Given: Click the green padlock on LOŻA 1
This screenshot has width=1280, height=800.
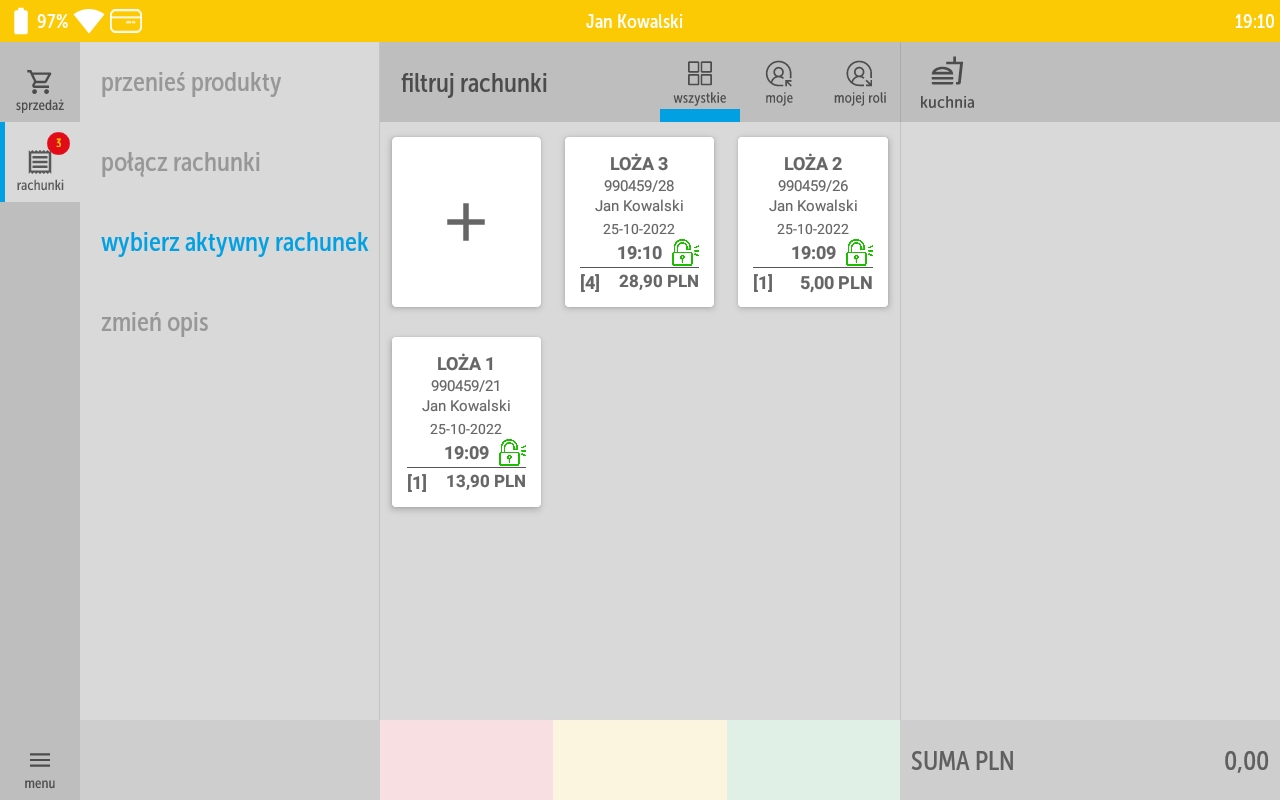Looking at the screenshot, I should tap(511, 453).
